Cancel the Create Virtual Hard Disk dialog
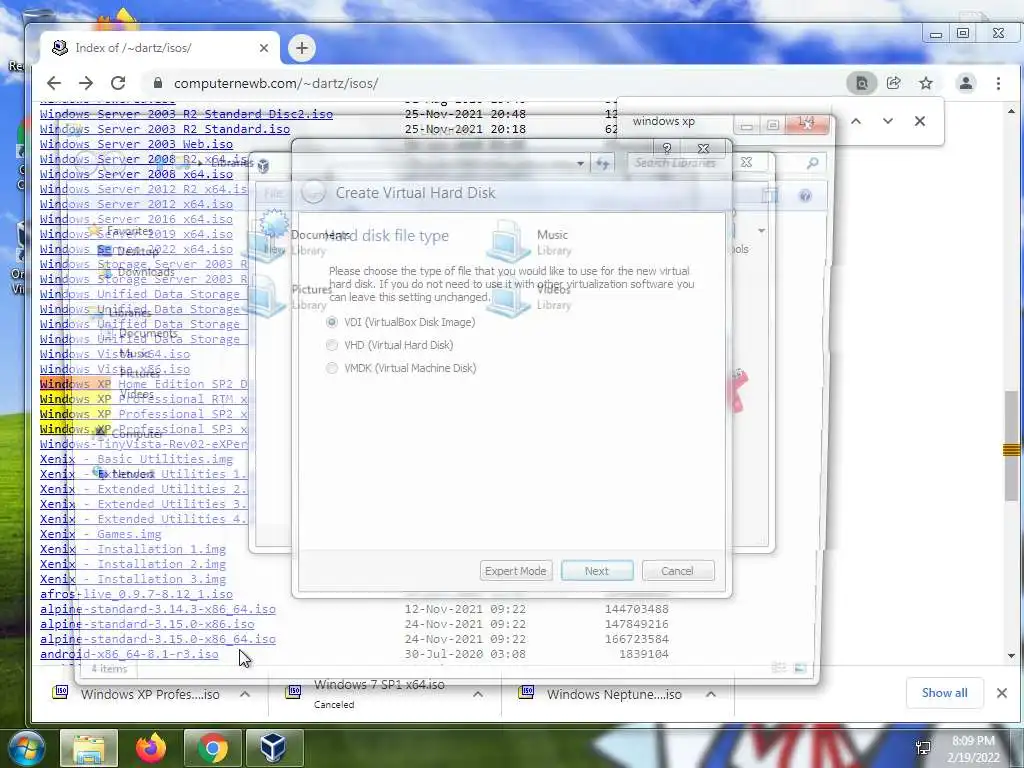Screen dimensions: 1024x768 pos(678,571)
